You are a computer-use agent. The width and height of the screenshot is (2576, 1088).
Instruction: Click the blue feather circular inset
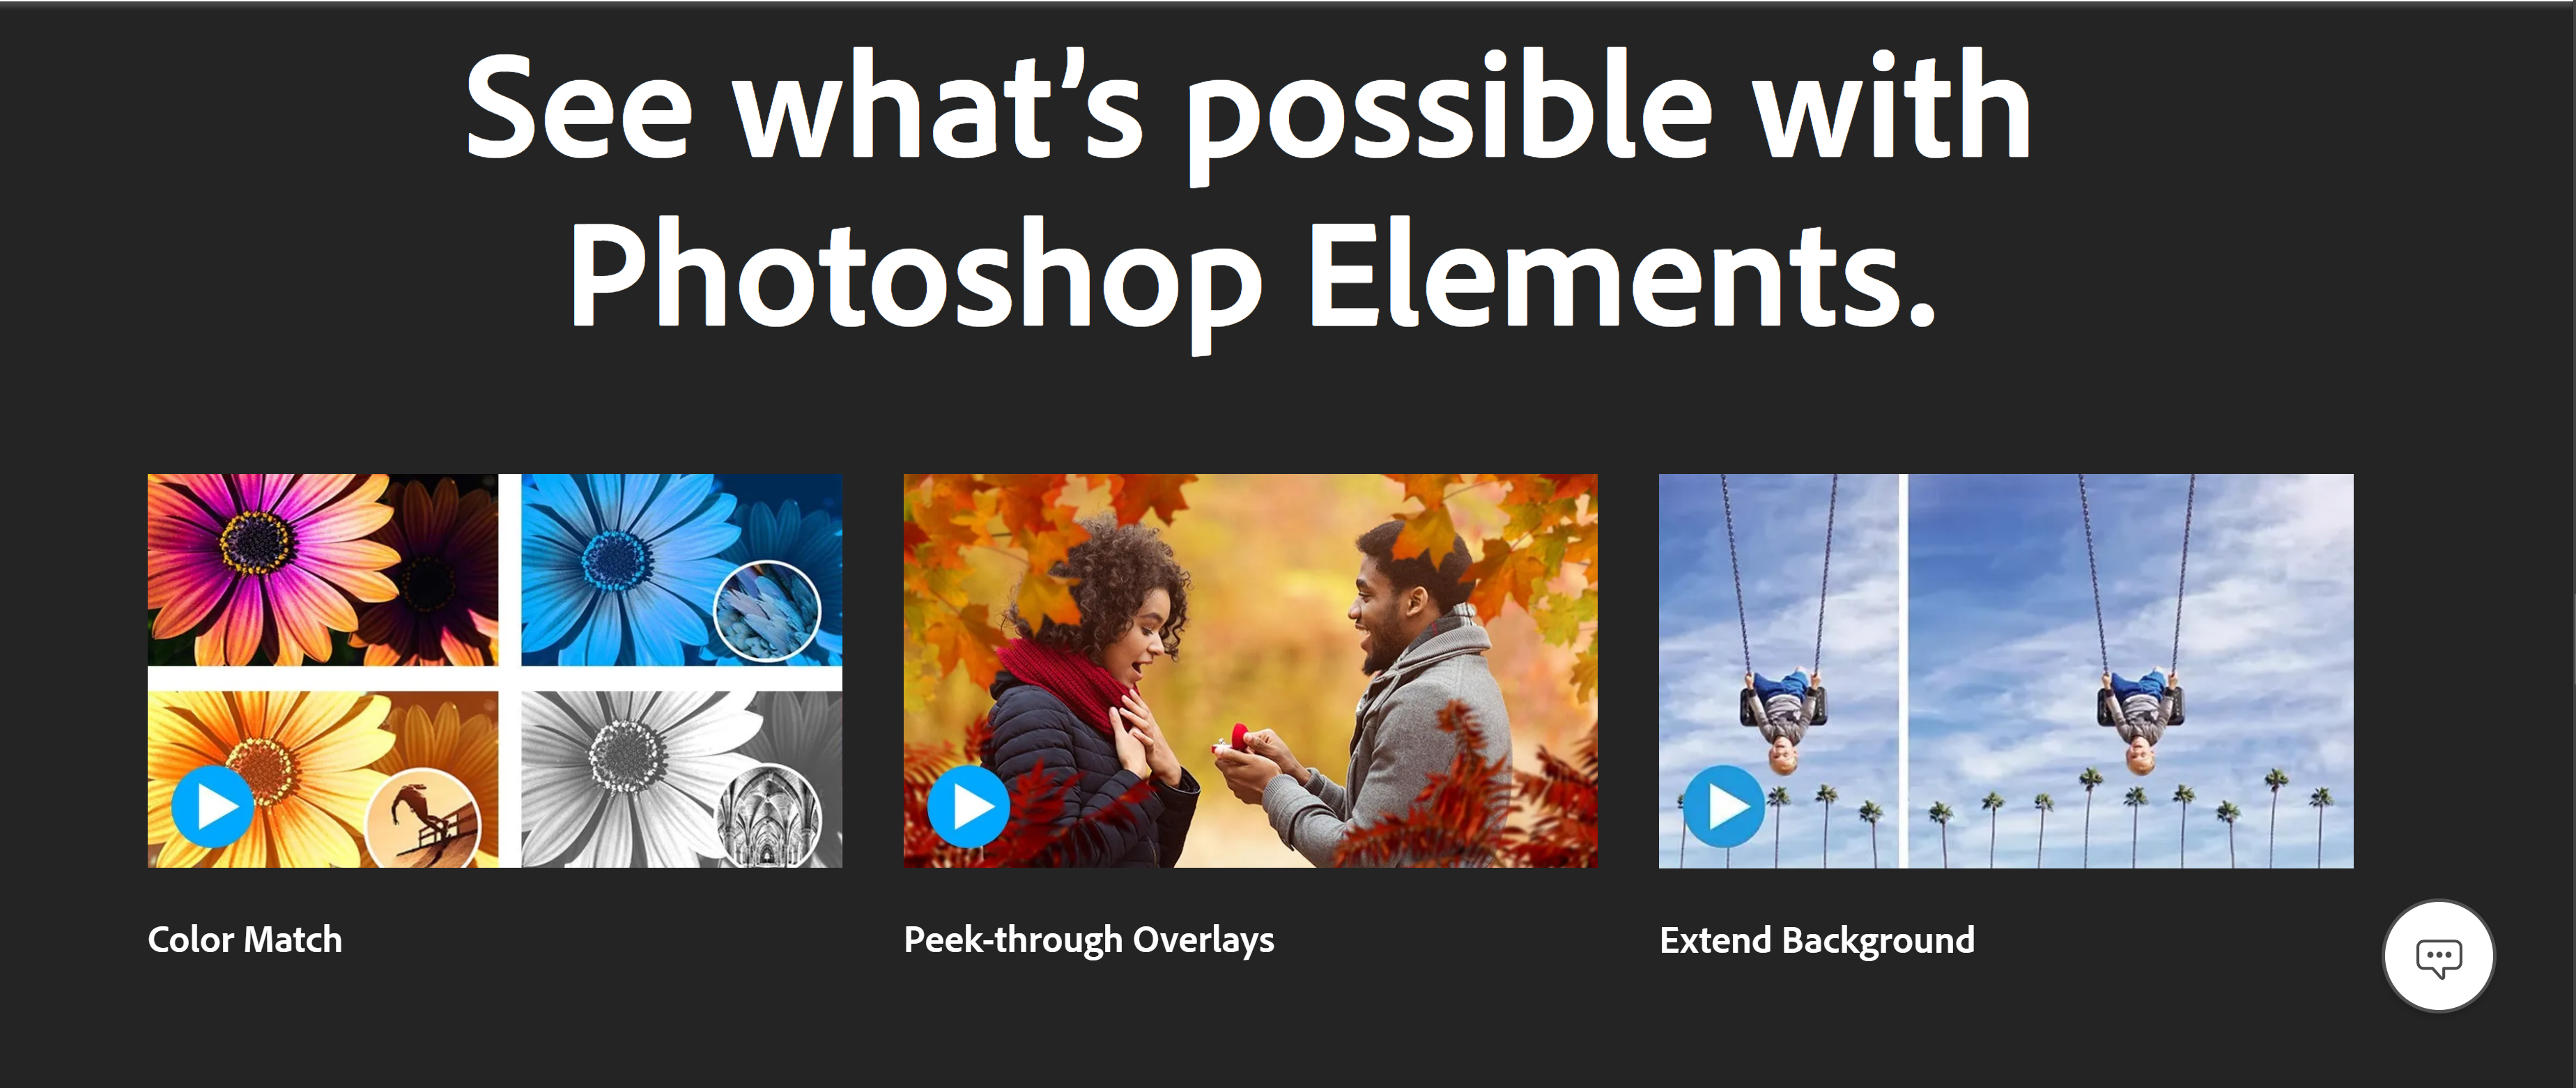tap(767, 611)
